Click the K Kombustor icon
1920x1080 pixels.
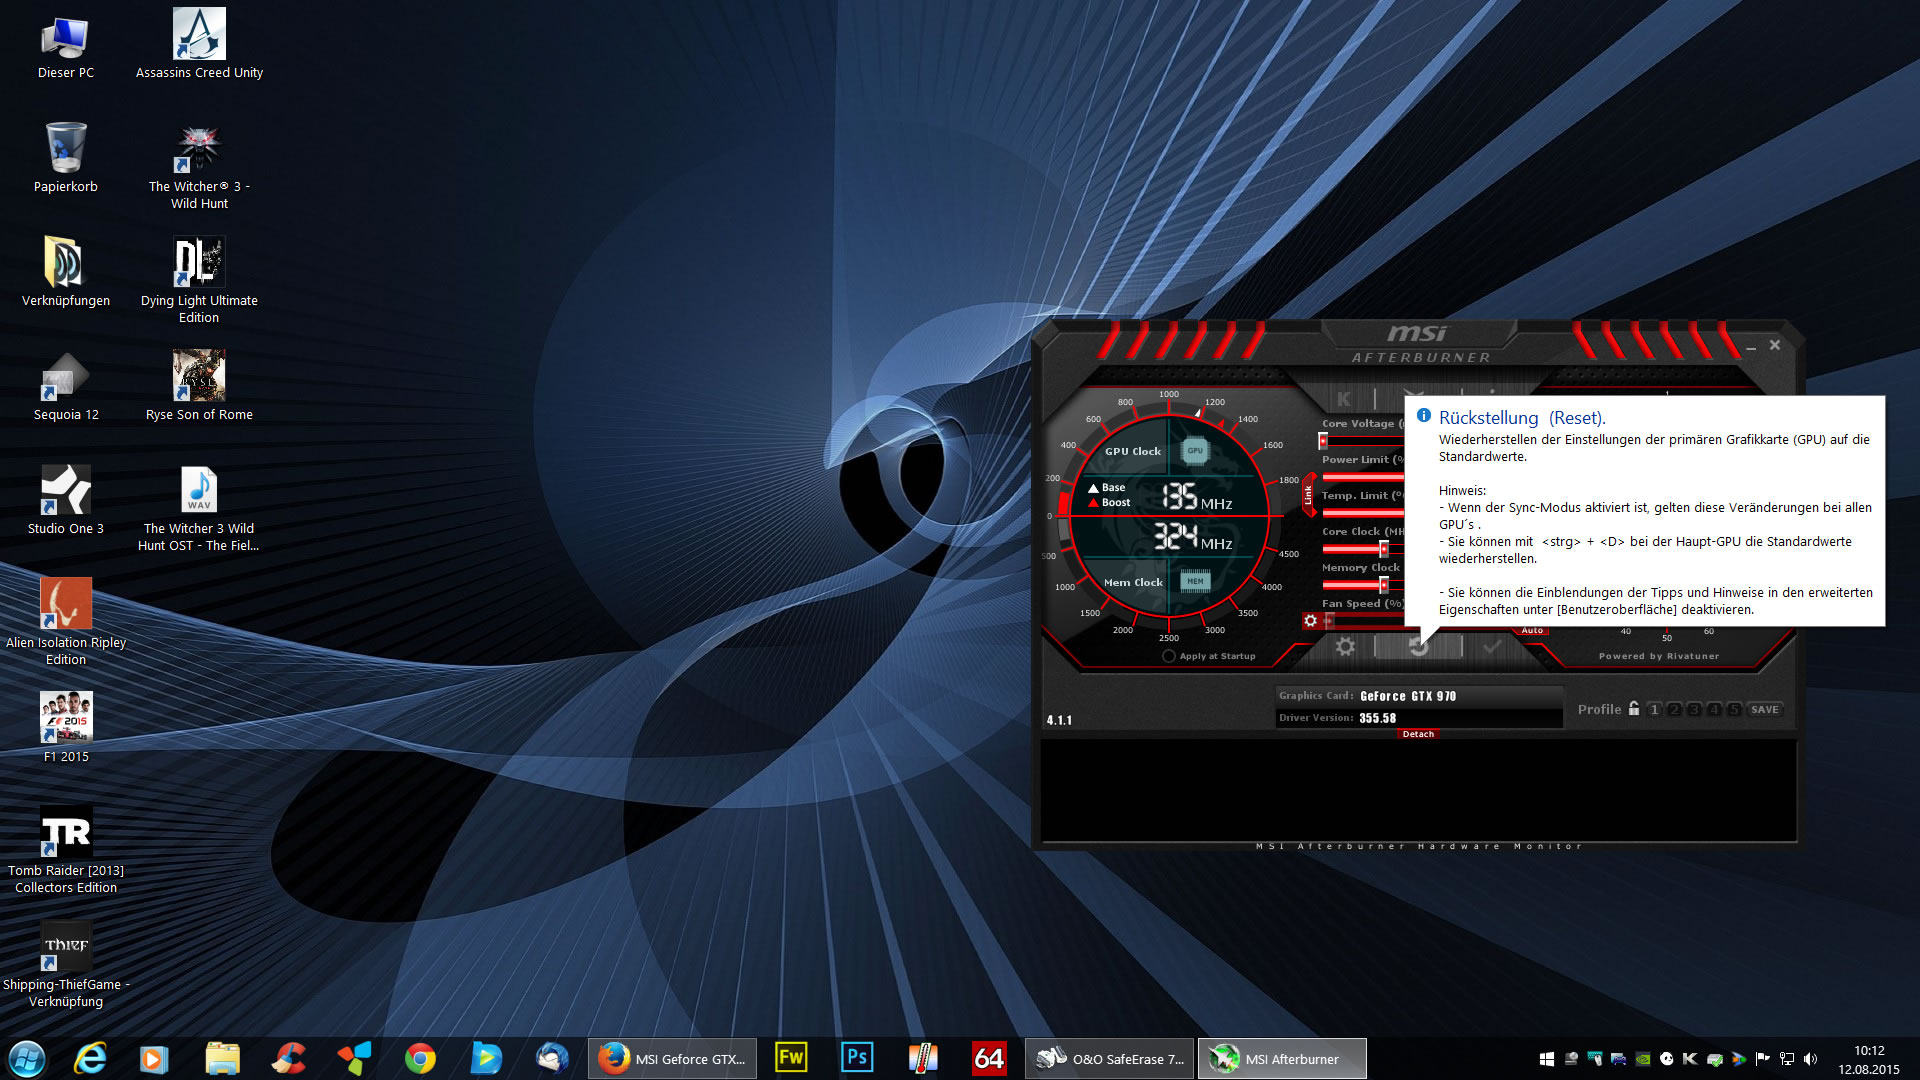pyautogui.click(x=1344, y=399)
